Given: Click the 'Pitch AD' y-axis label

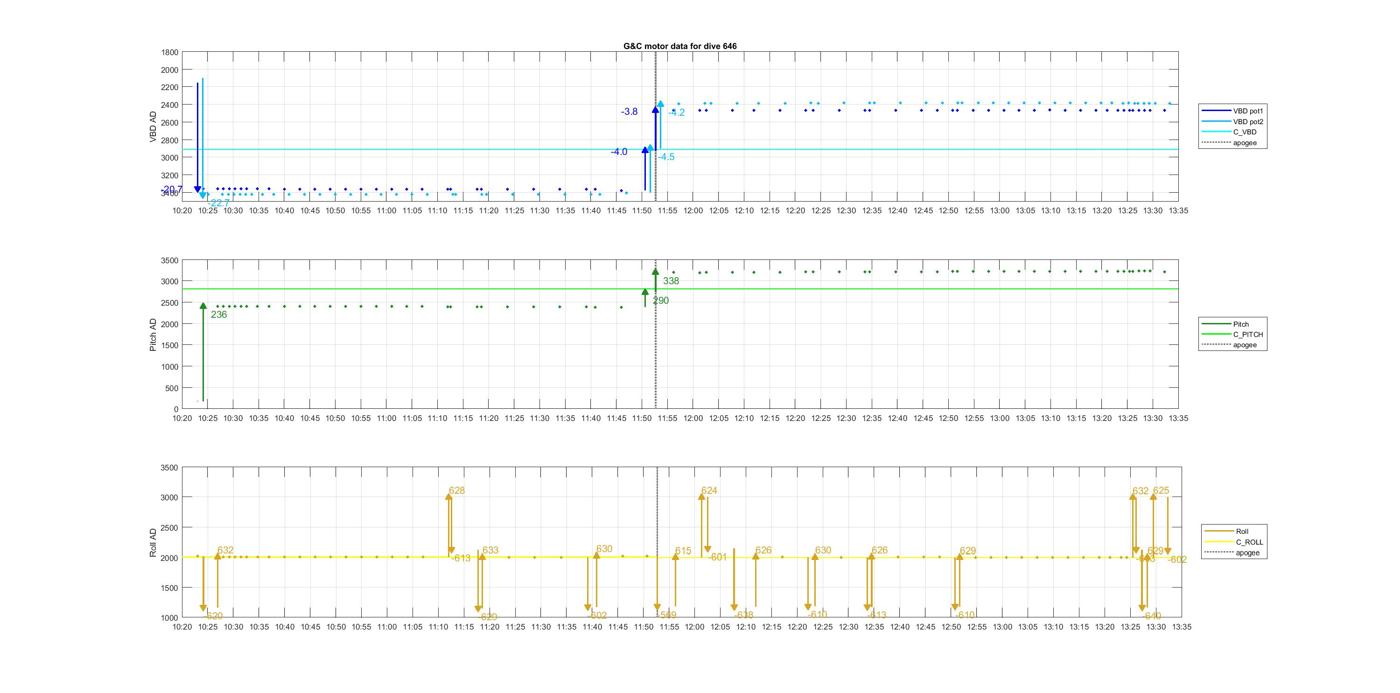Looking at the screenshot, I should (x=154, y=335).
